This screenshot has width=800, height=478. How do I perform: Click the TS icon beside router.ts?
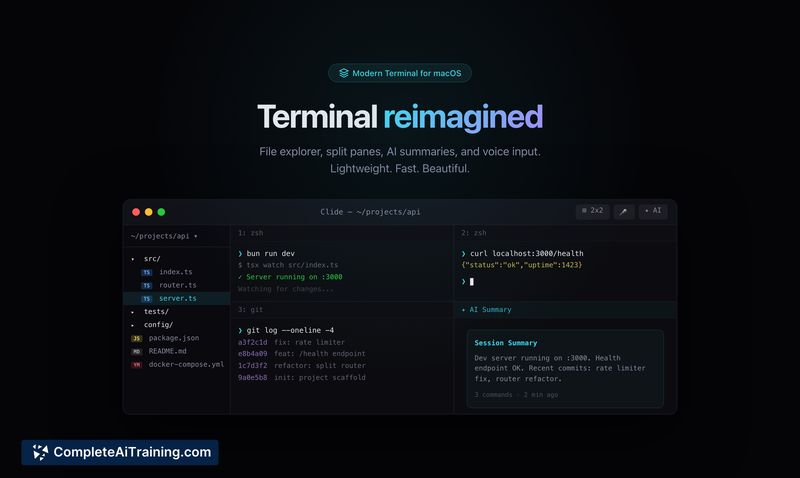(x=147, y=286)
